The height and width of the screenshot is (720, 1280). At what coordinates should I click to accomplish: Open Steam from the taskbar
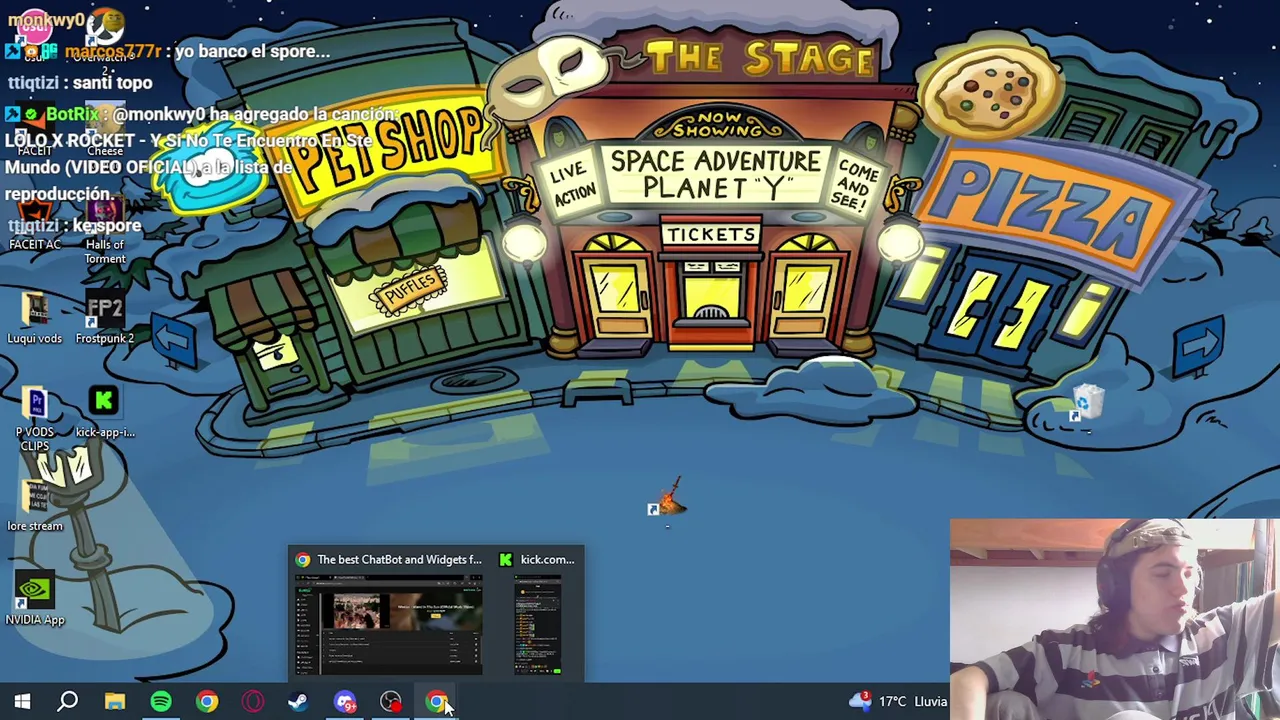(298, 702)
